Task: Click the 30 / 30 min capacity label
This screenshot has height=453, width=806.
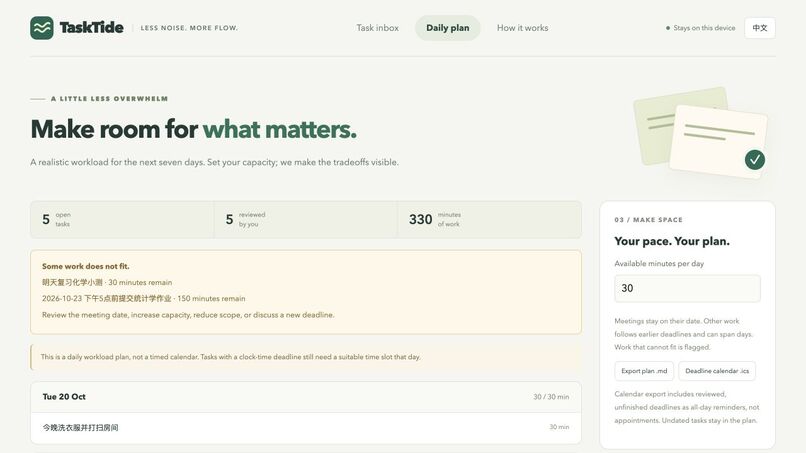Action: pos(551,397)
